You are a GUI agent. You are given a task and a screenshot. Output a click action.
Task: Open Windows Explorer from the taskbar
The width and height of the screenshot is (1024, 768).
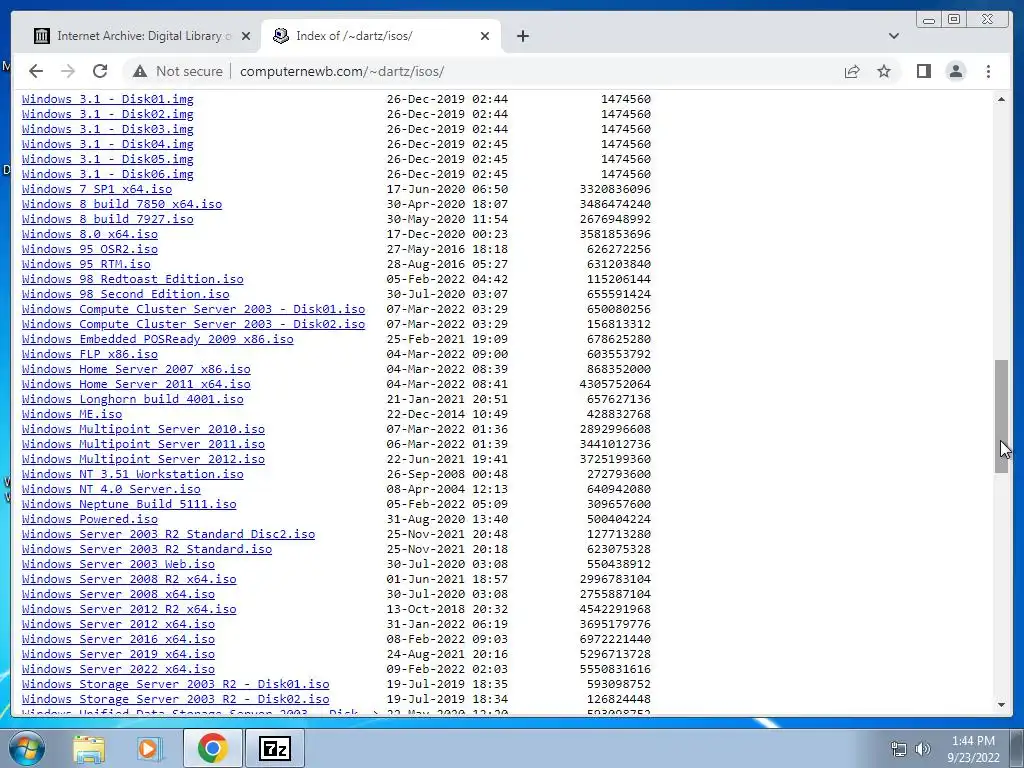tap(89, 748)
